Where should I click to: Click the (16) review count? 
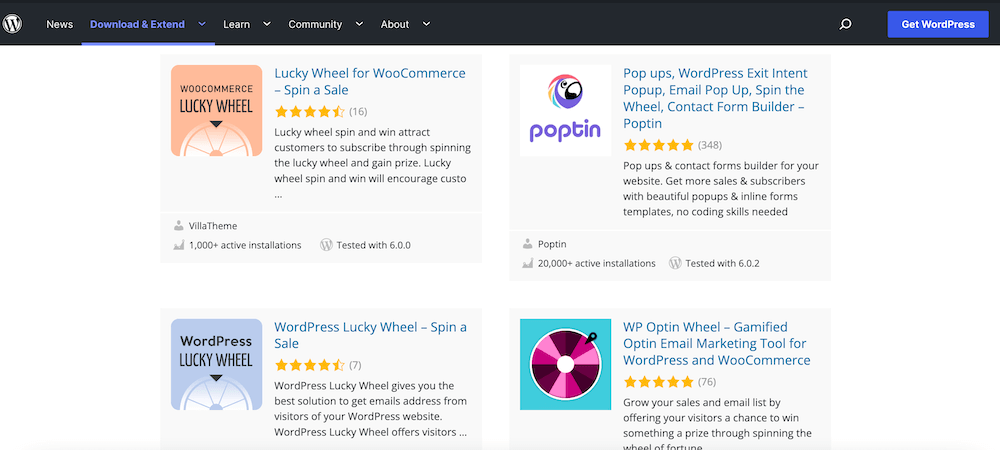tap(358, 112)
